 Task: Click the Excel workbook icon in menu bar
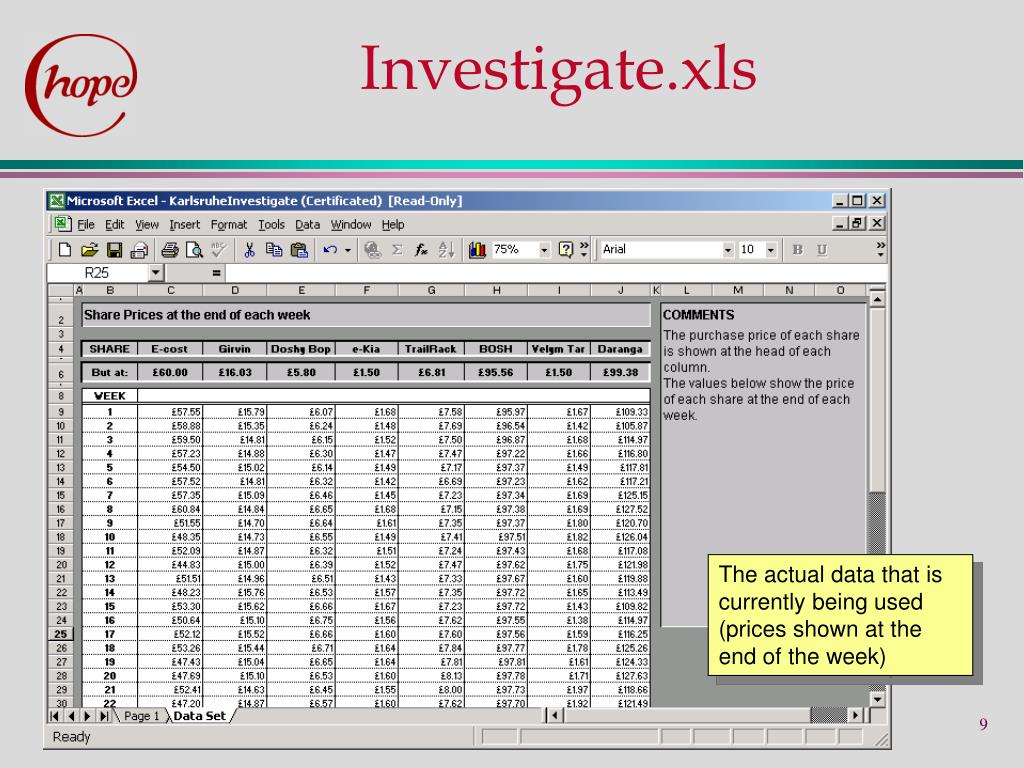(x=63, y=224)
